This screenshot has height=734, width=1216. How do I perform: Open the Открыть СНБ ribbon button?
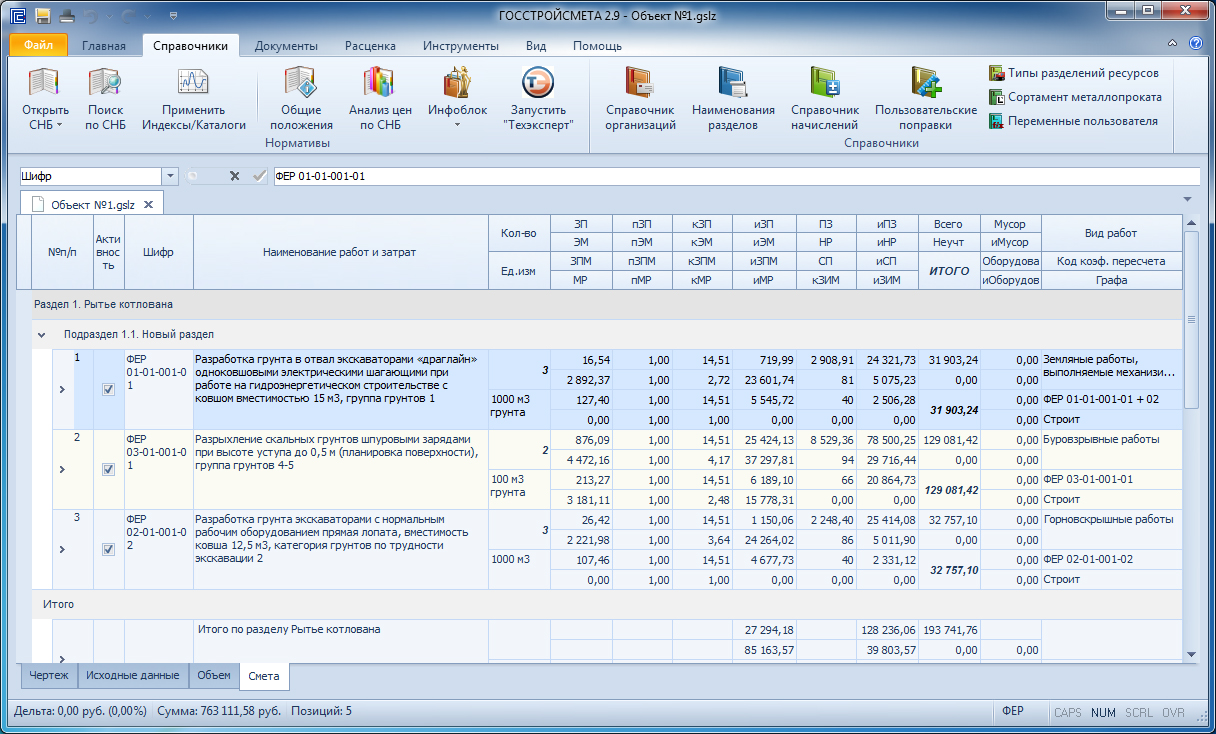tap(45, 98)
